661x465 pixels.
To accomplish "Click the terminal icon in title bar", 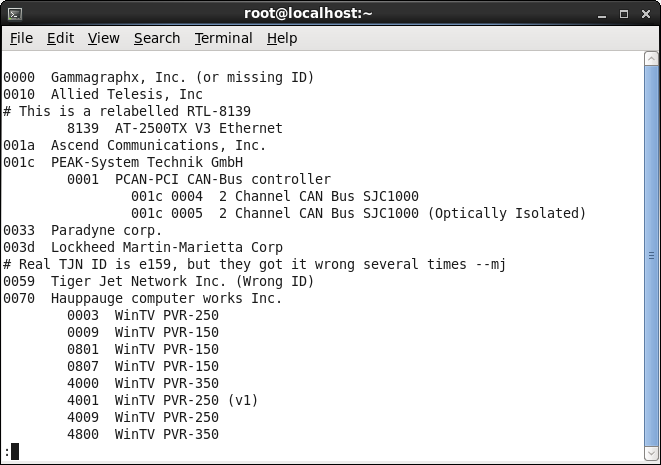I will pyautogui.click(x=14, y=13).
